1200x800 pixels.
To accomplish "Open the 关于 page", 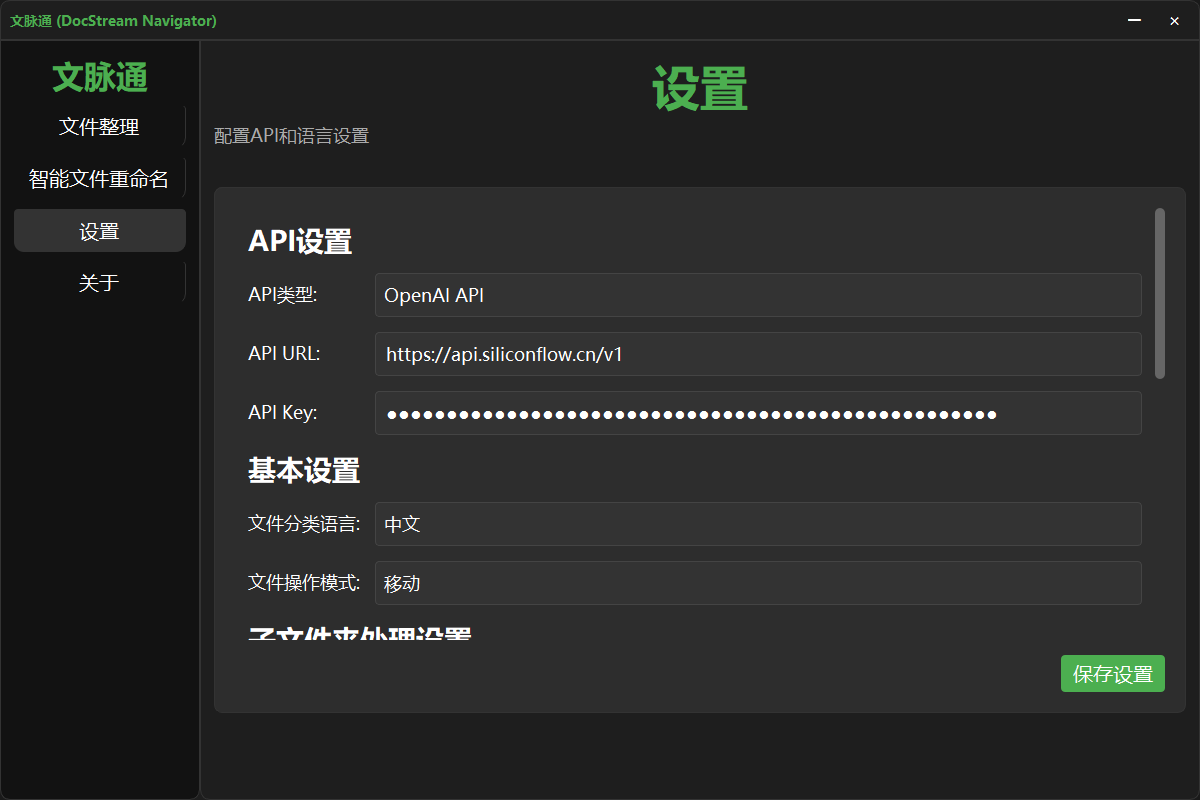I will (x=99, y=283).
